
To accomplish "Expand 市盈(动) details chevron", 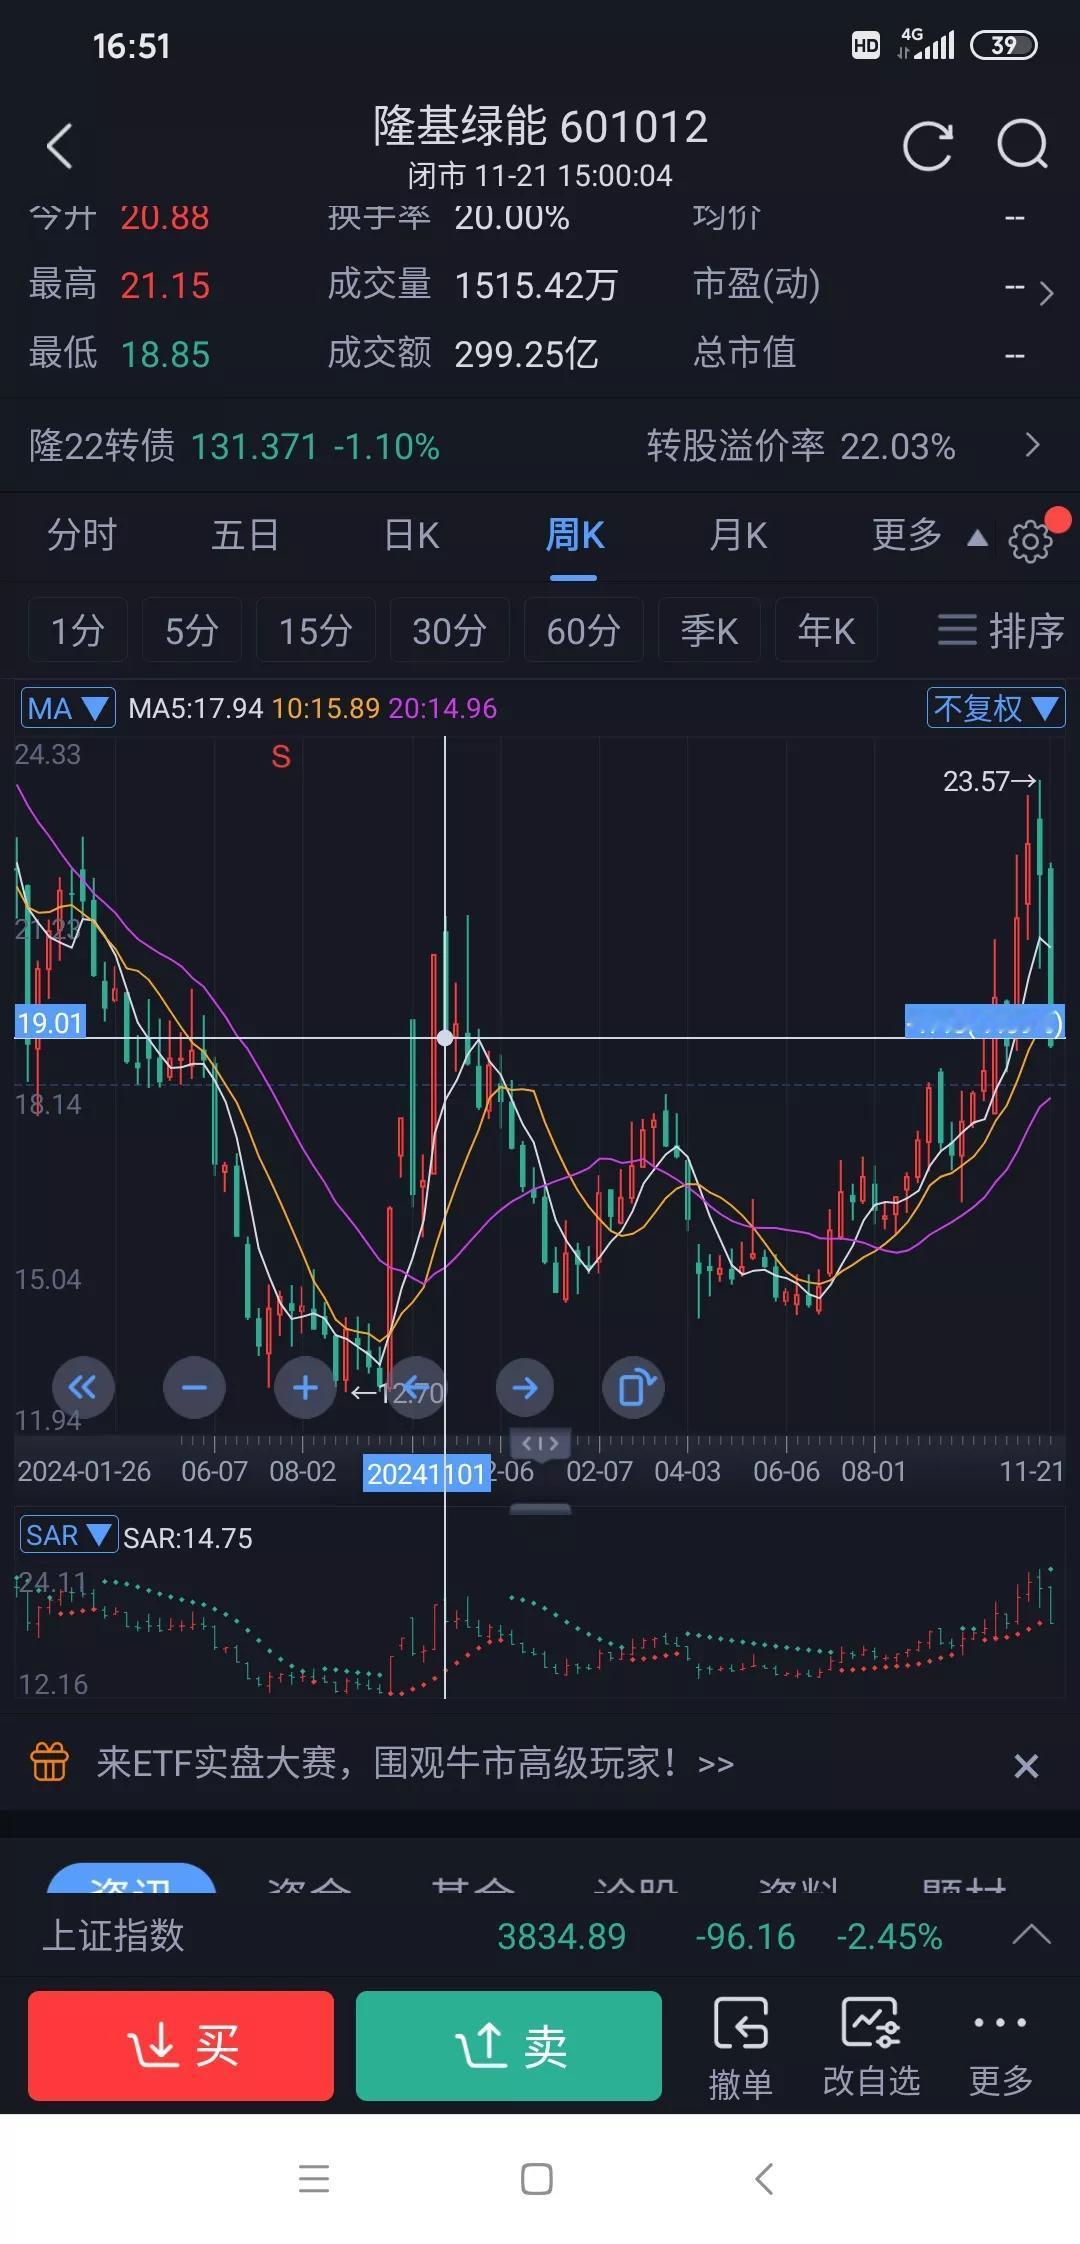I will click(1046, 292).
